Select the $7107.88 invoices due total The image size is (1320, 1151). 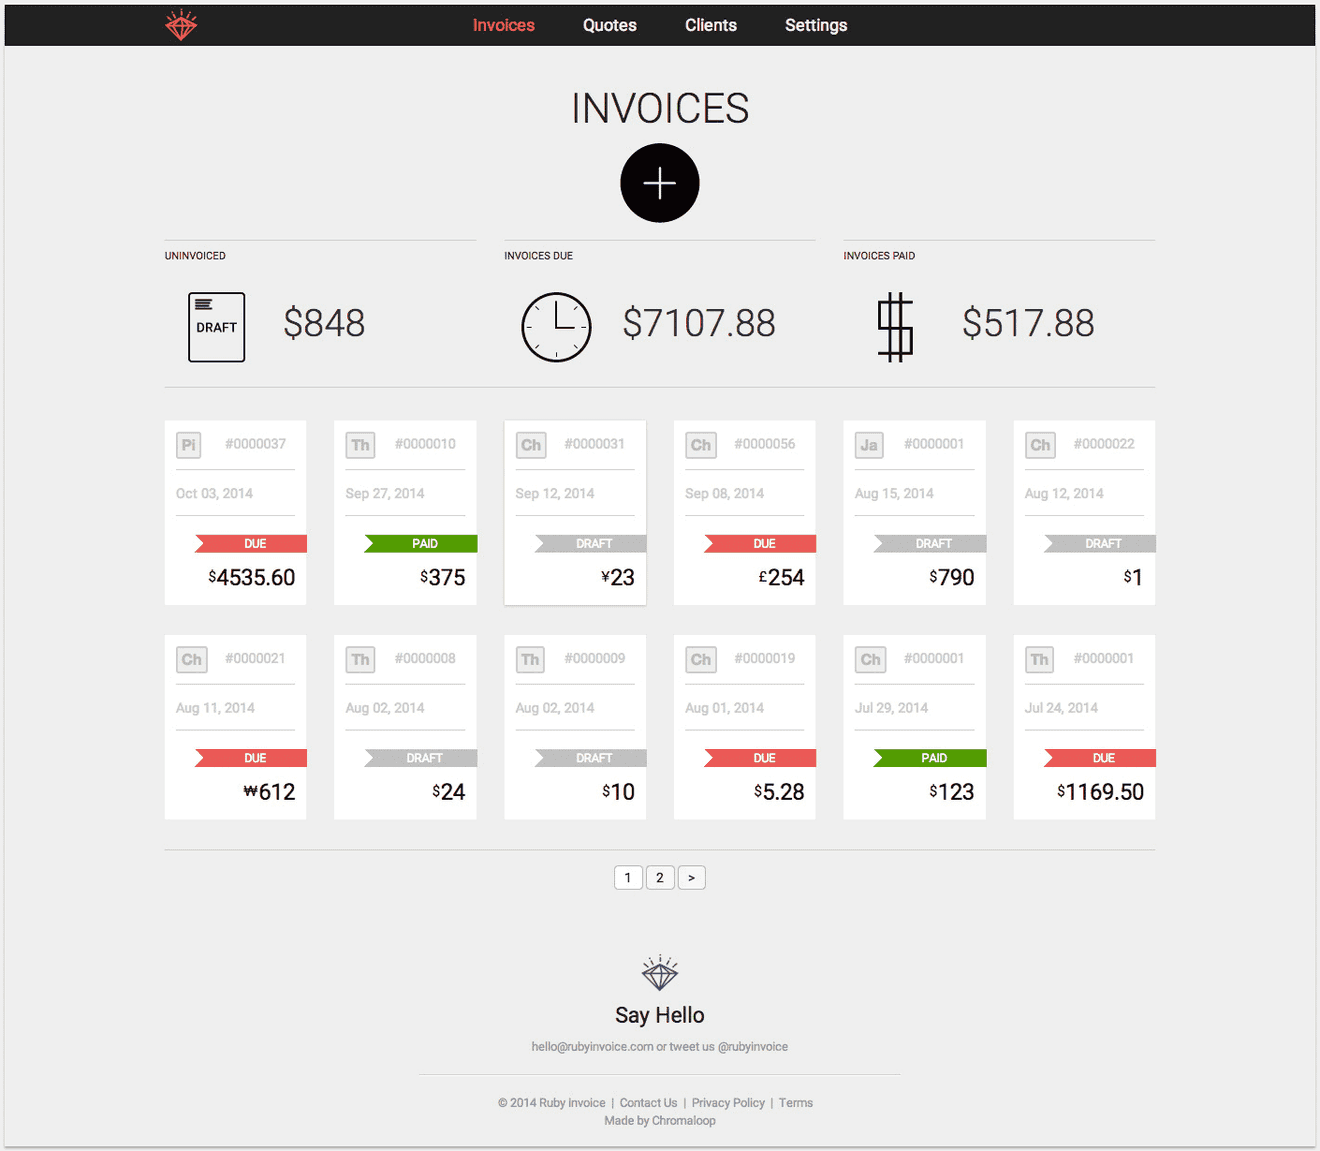(699, 323)
